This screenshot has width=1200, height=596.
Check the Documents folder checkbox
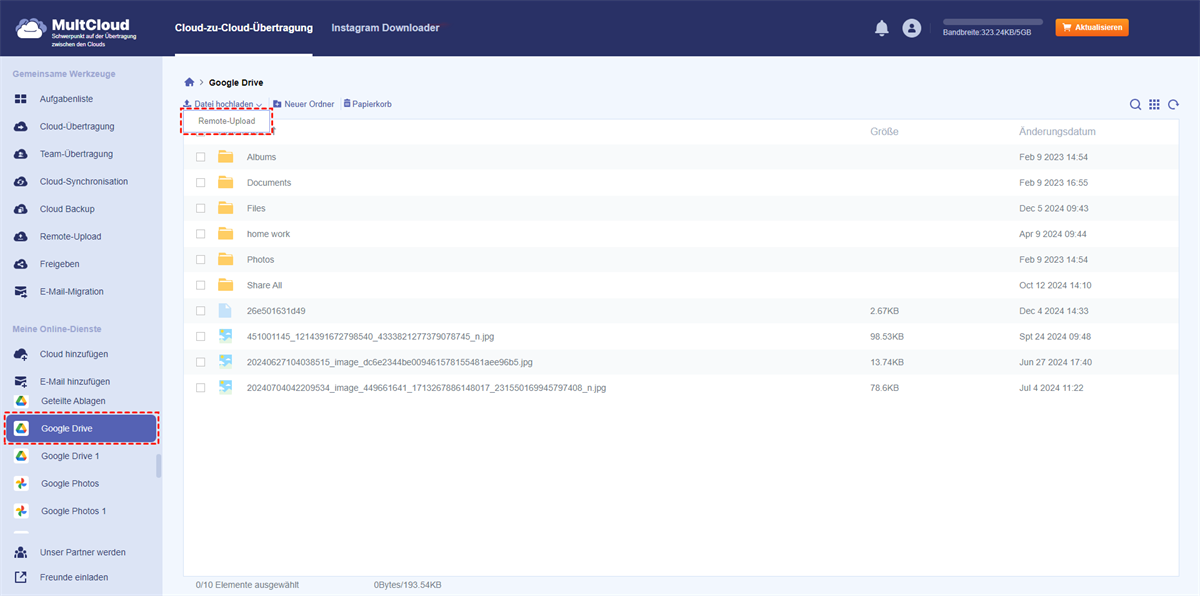[201, 183]
